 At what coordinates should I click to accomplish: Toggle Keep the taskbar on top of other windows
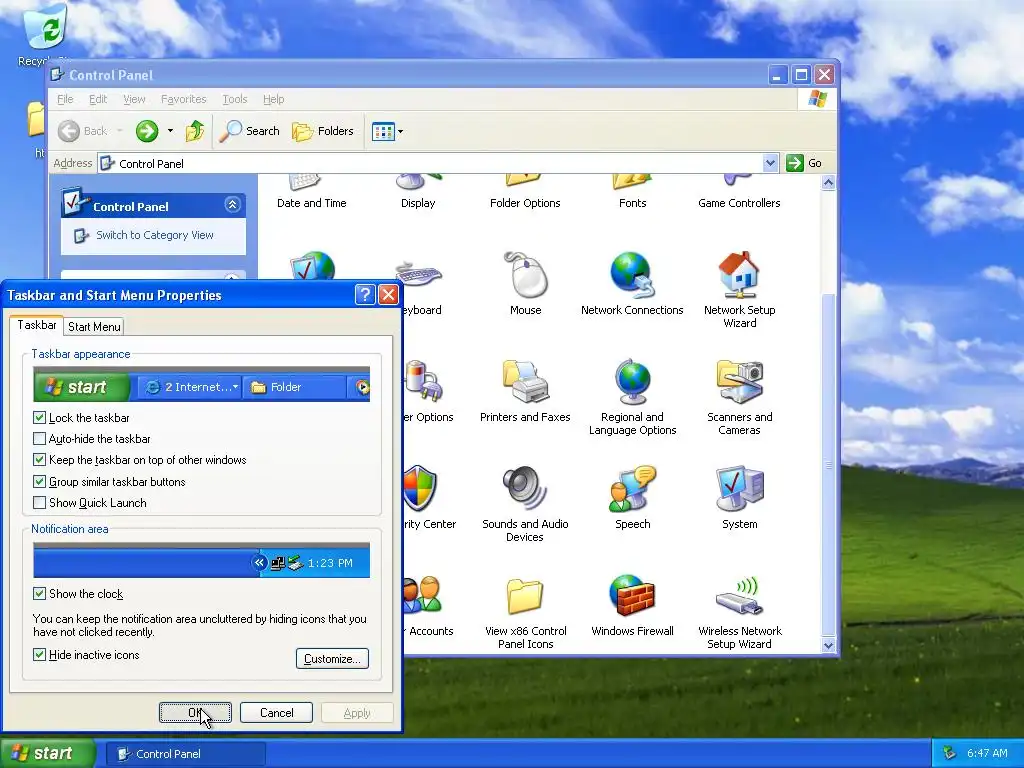(x=39, y=460)
